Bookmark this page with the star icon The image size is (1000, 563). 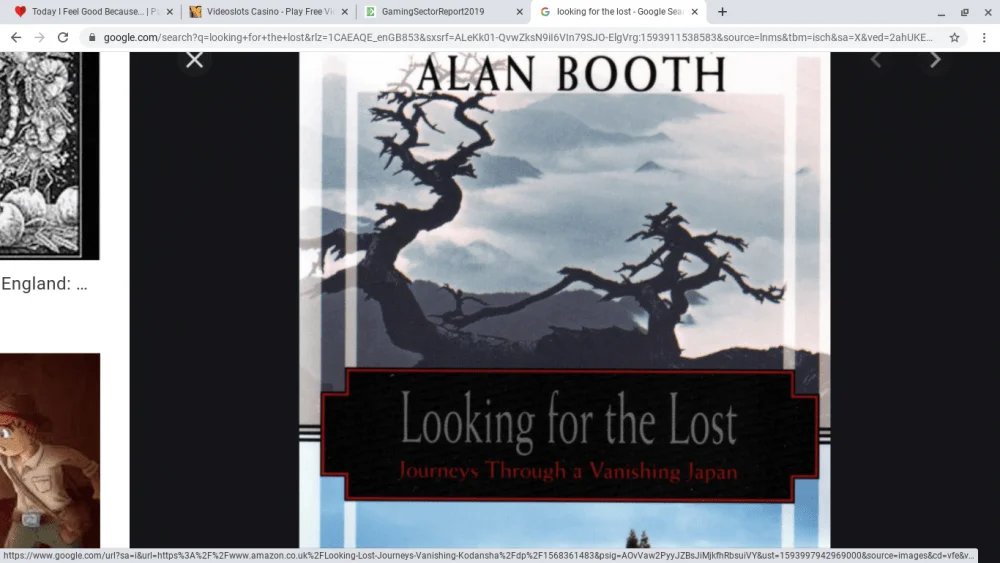[954, 38]
